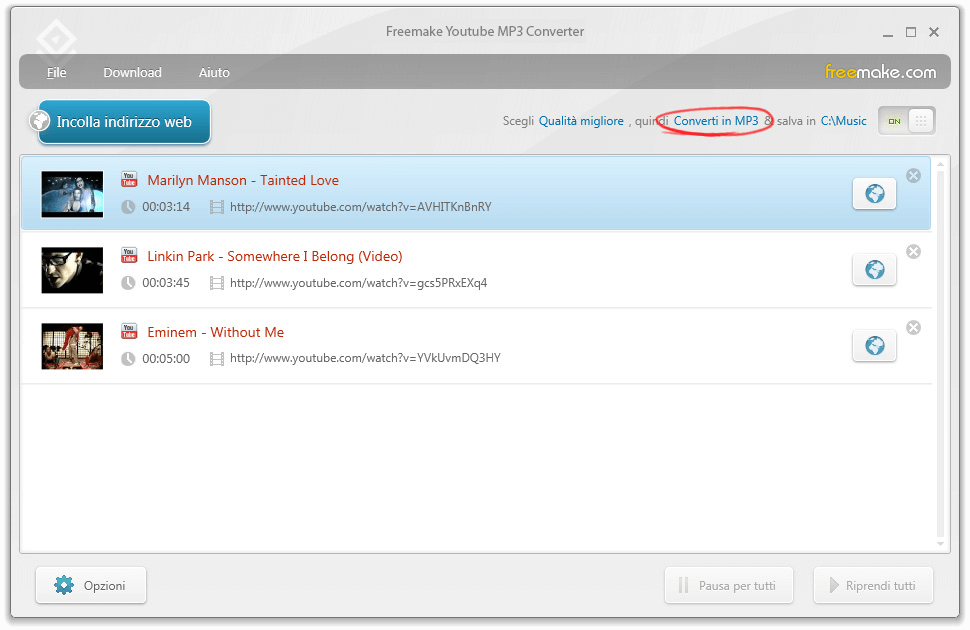Select the Eminem video thumbnail

coord(72,346)
